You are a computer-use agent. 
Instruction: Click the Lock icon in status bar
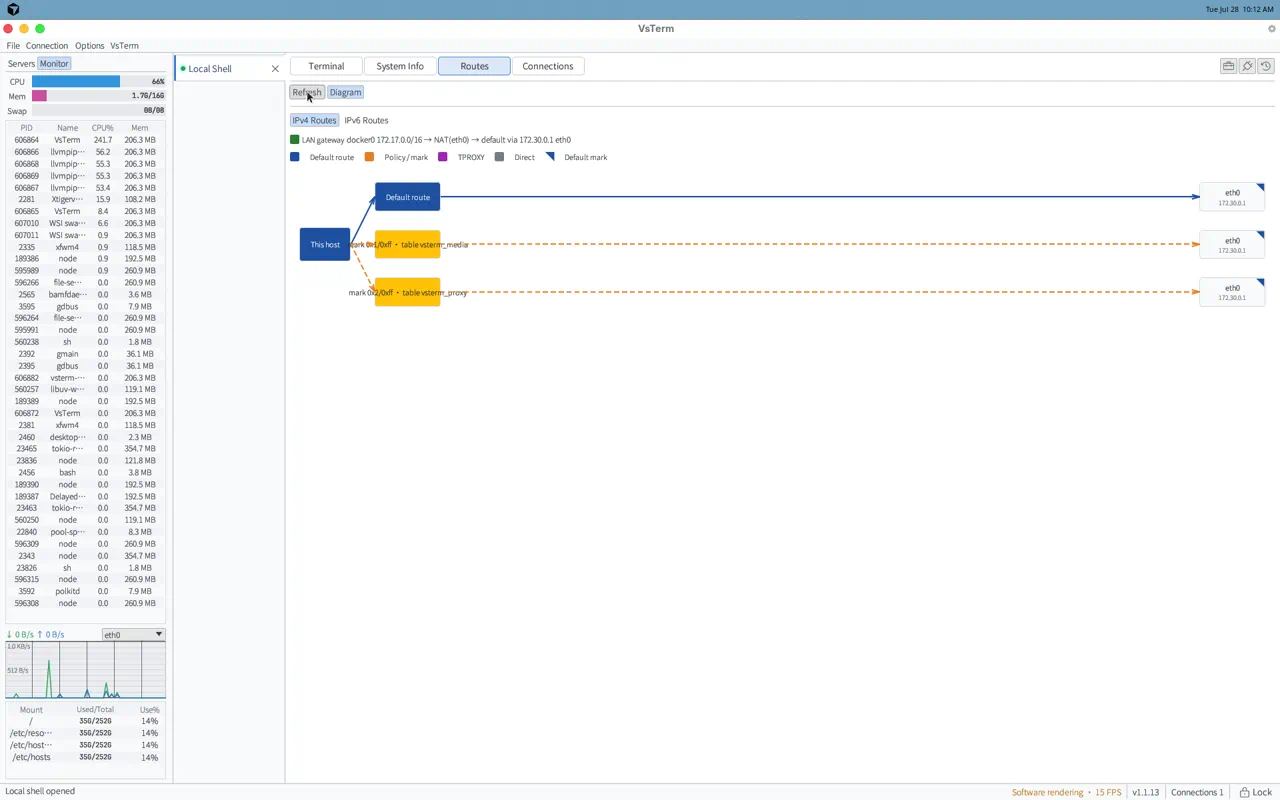(1255, 792)
